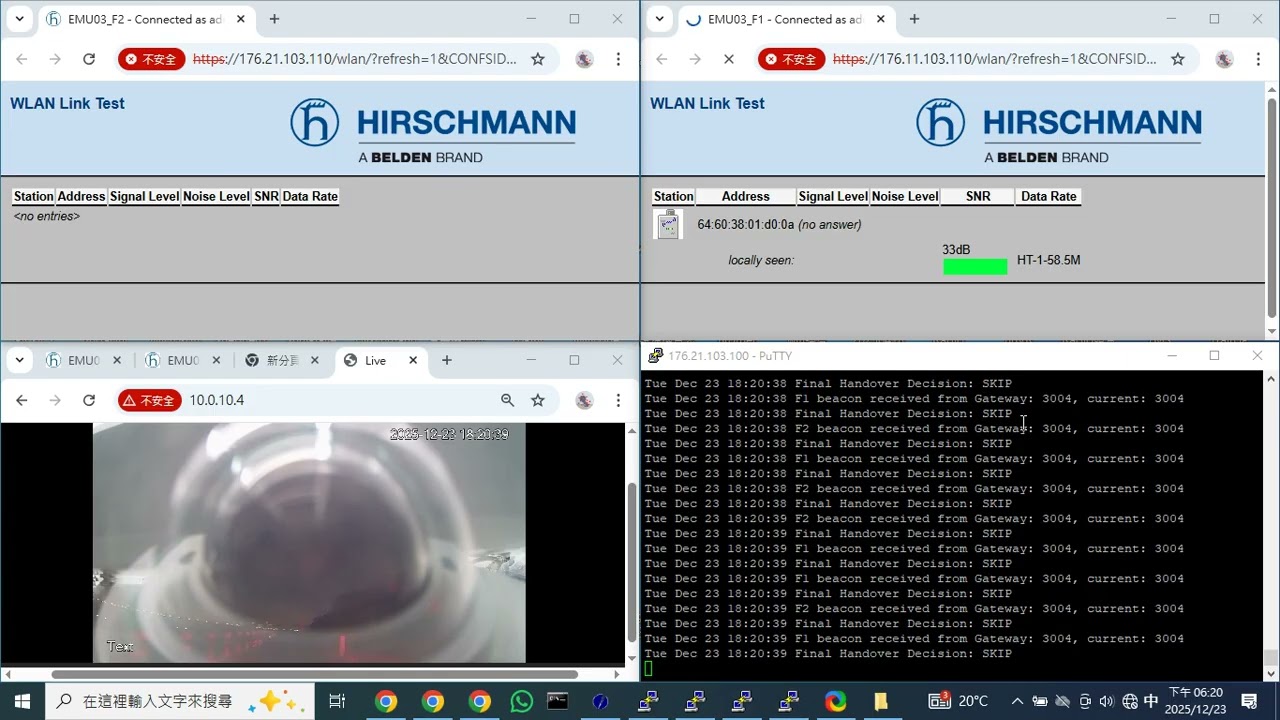
Task: Click vertical scrollbar in EMU03_F1 window
Action: [1272, 210]
